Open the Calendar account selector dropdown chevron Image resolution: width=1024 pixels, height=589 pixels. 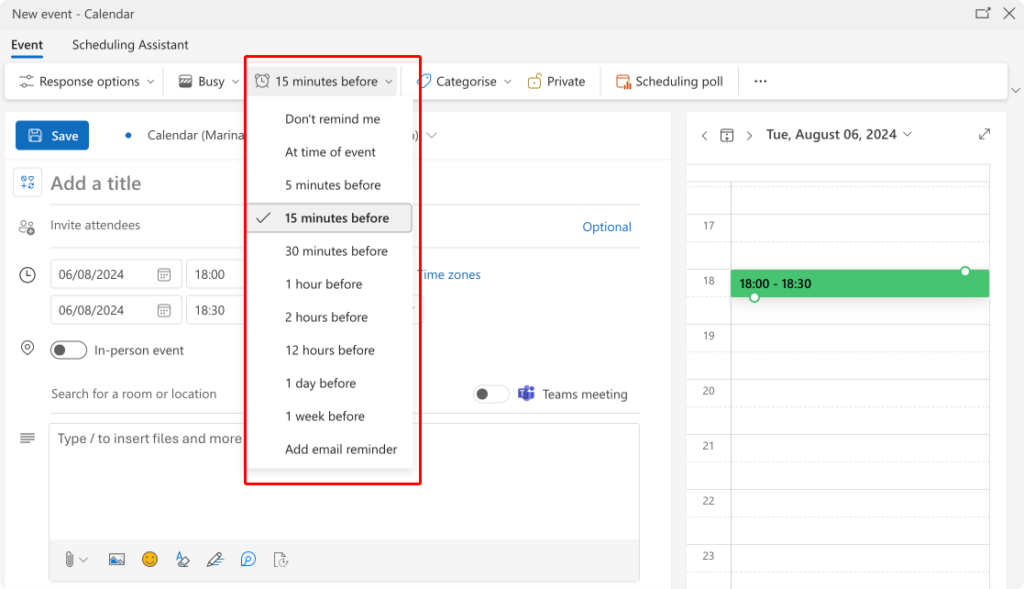coord(432,136)
